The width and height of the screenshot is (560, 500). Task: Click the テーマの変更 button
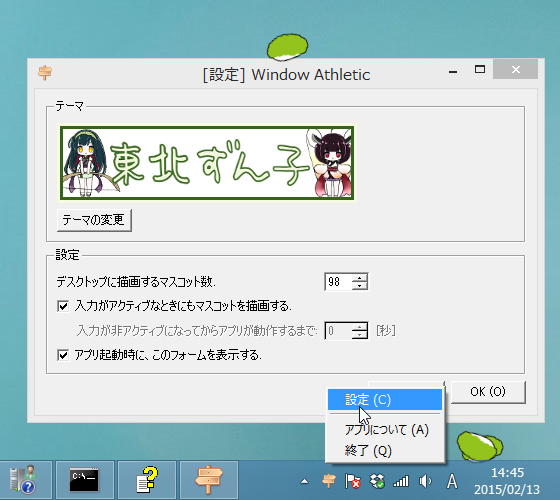tap(94, 220)
